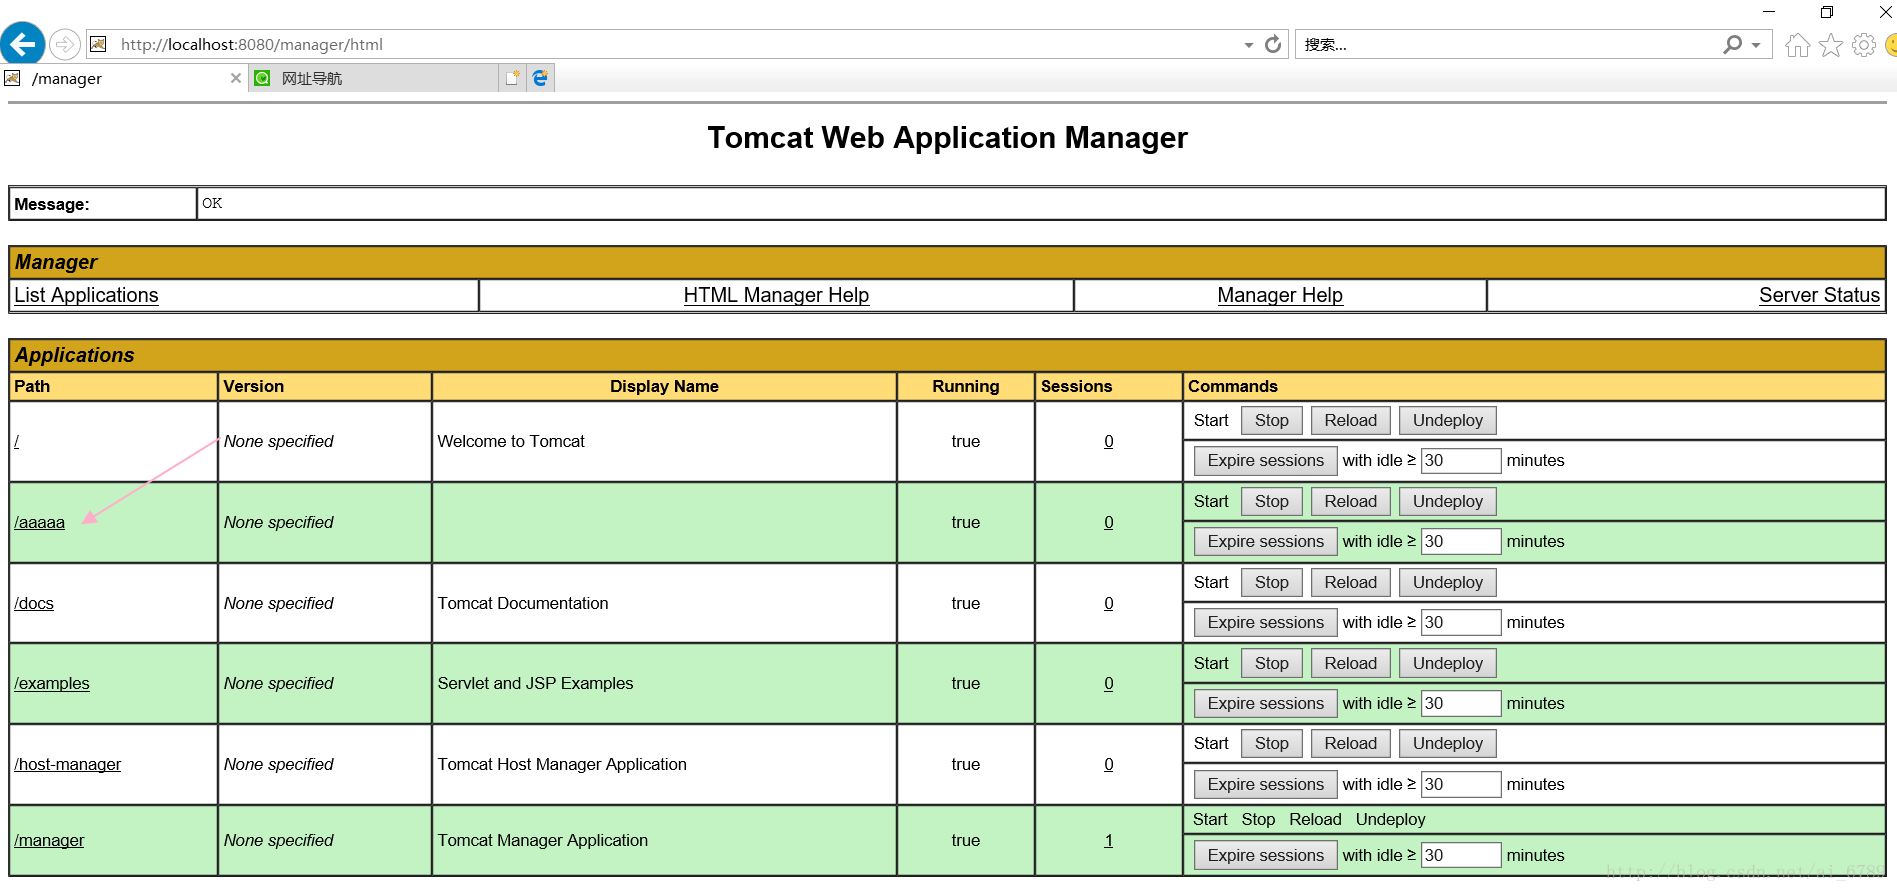Open the /manager application link

[49, 840]
